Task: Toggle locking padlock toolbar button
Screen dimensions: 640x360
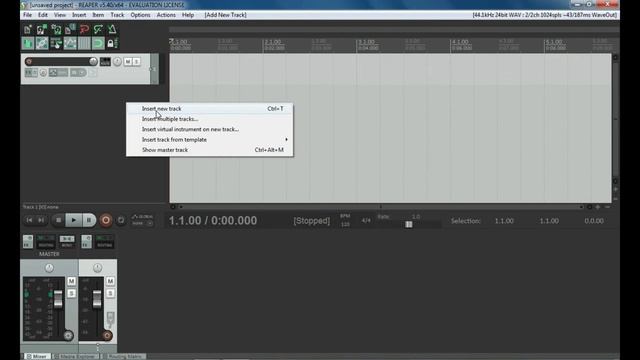Action: [112, 43]
